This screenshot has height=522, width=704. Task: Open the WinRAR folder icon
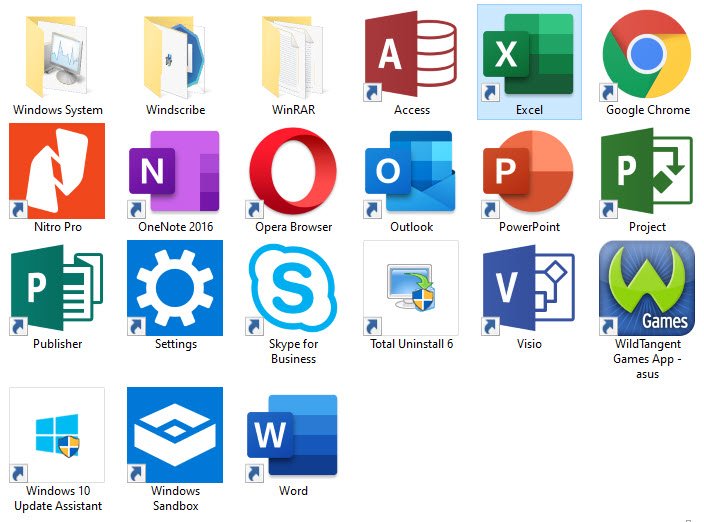point(293,56)
